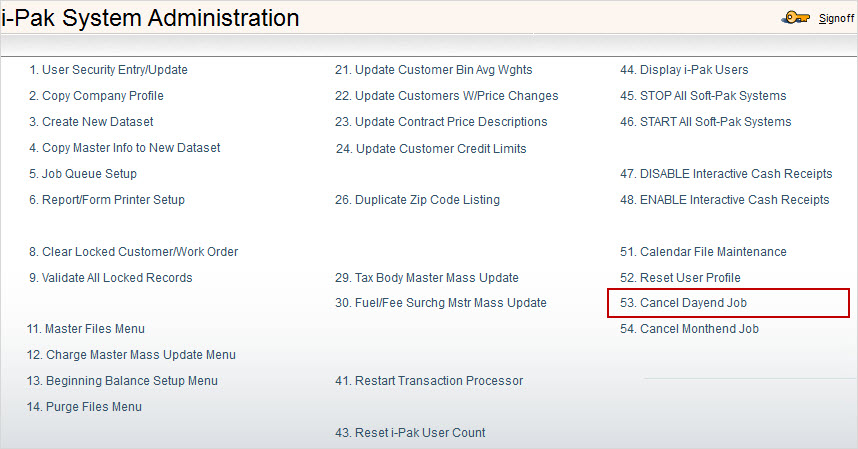Select 30. Fuel/Fee Surchg Mstr Mass Update
The width and height of the screenshot is (858, 449).
441,303
